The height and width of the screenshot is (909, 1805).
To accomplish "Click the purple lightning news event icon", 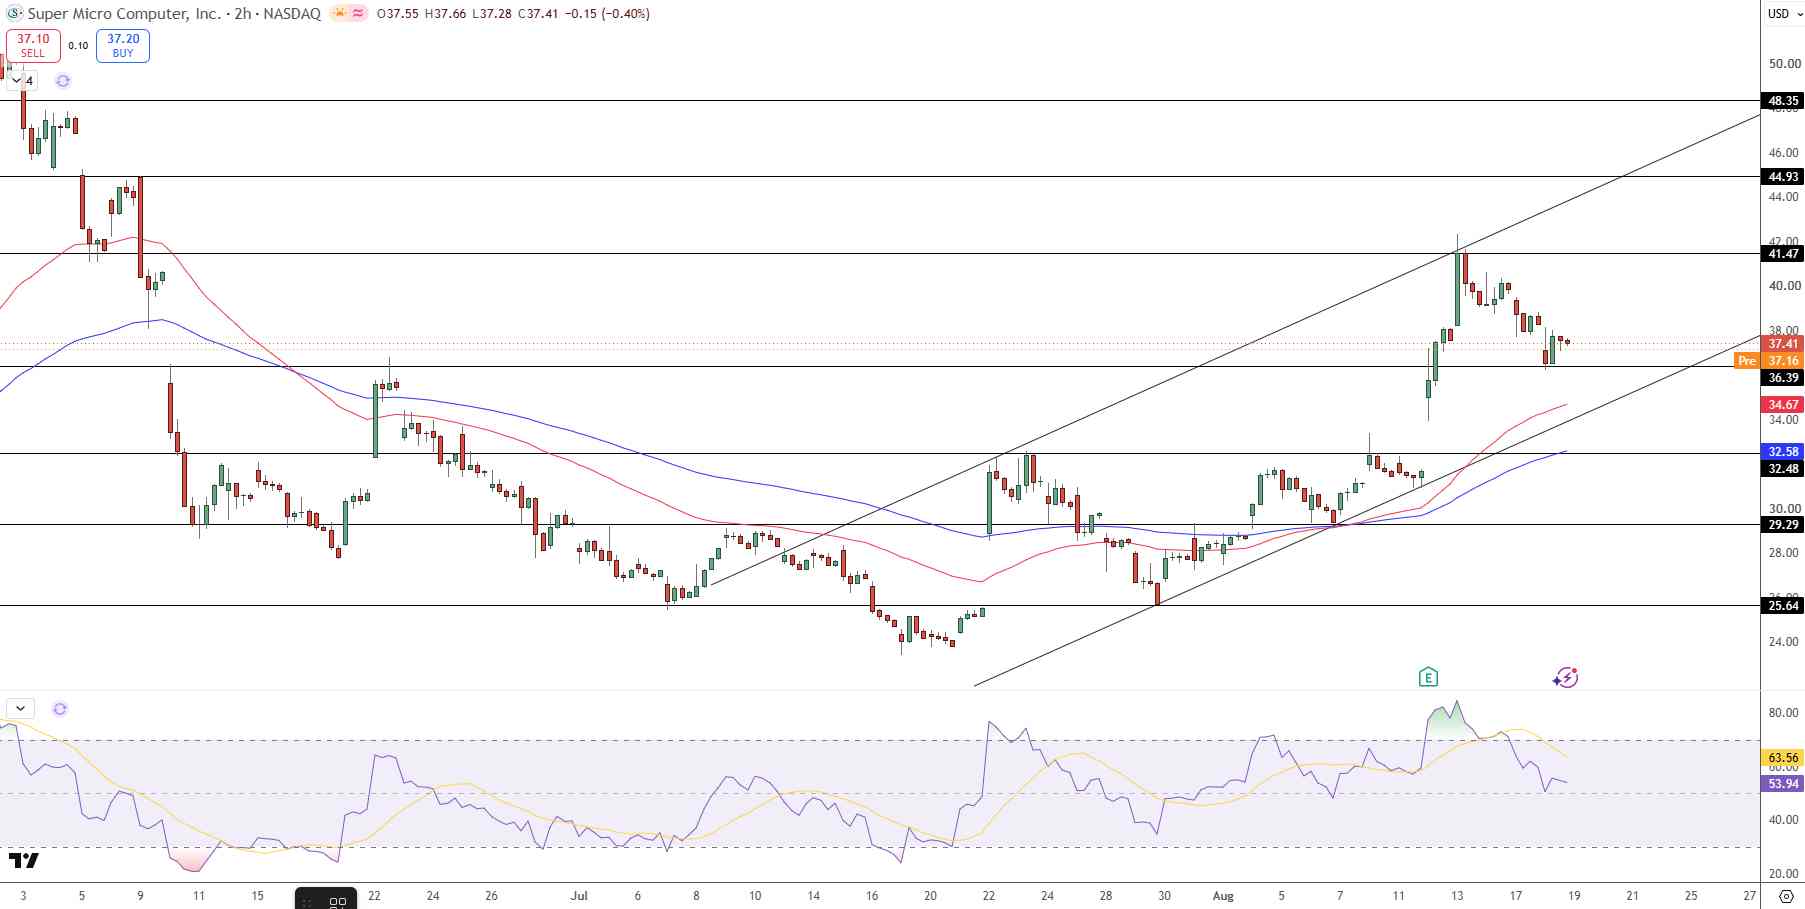I will point(1565,677).
